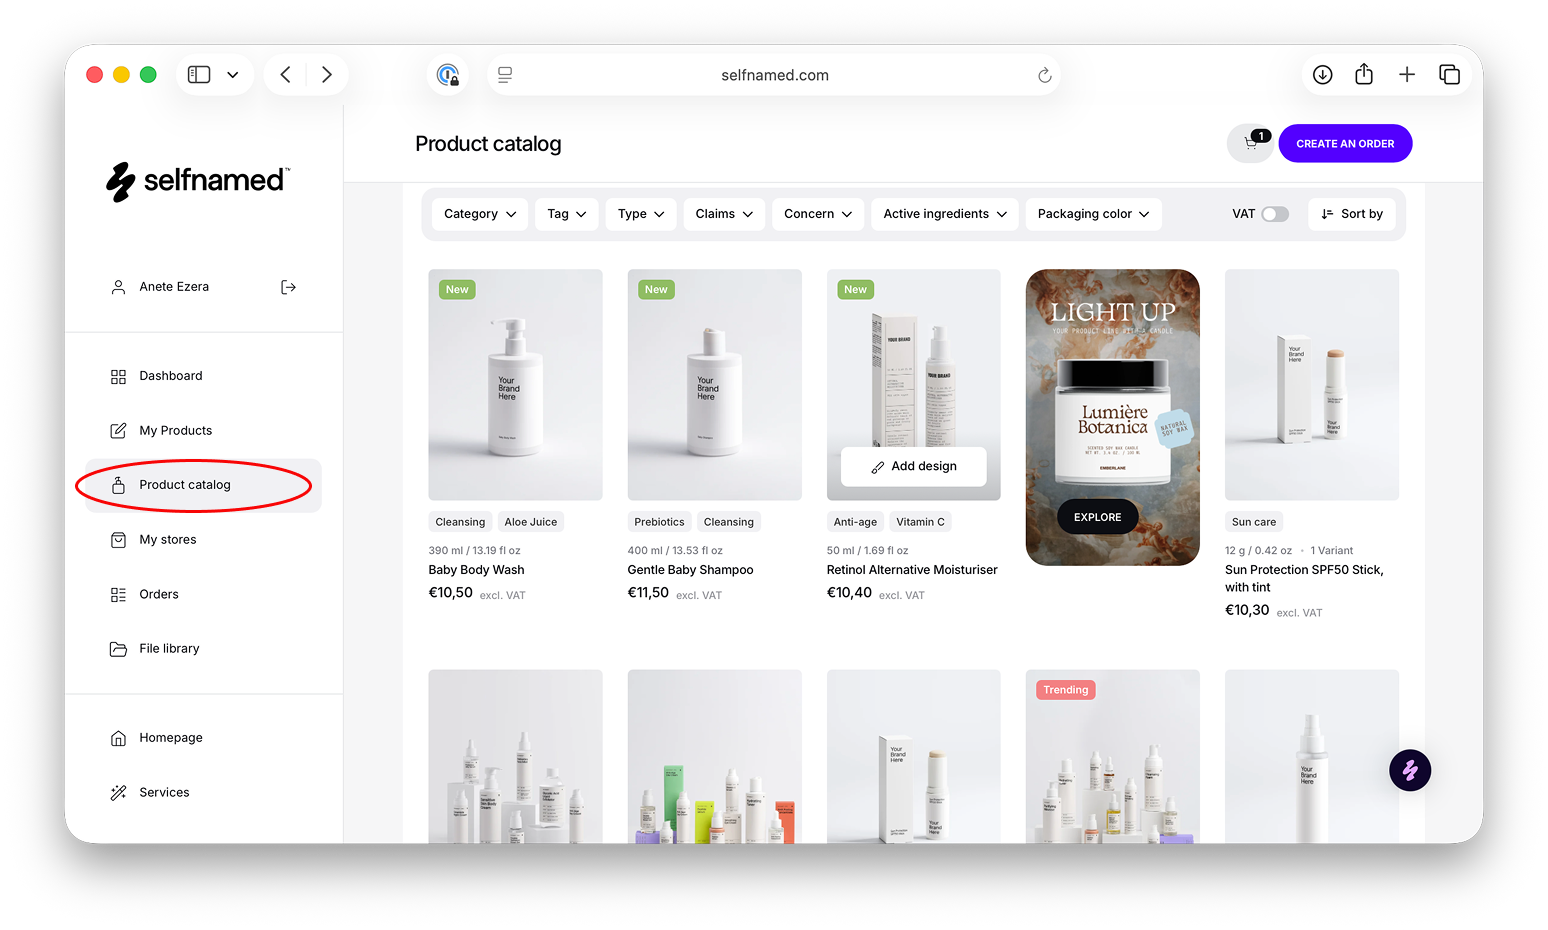Screen dimensions: 1548x930
Task: Click Add design on Retinol Moisturiser
Action: point(913,467)
